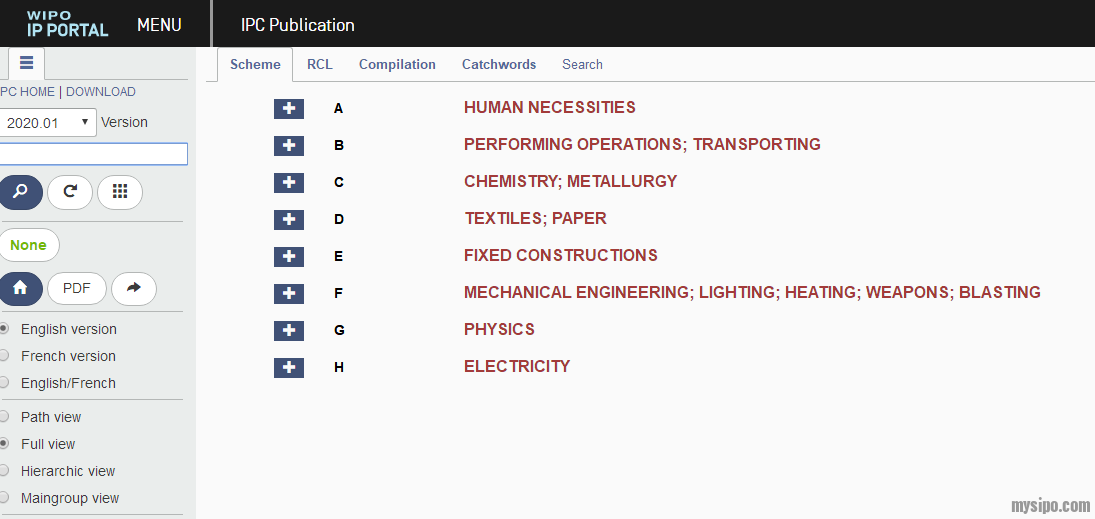1095x519 pixels.
Task: Click the circular refresh arrow icon
Action: coord(70,192)
